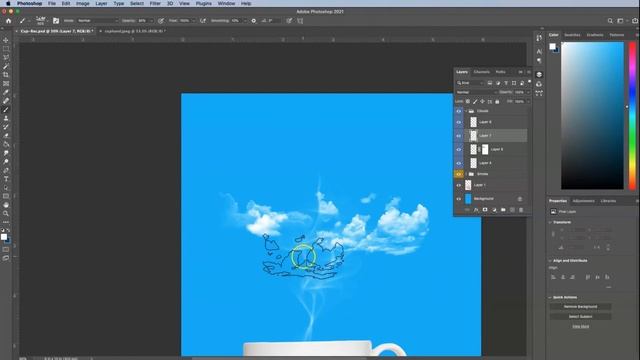Image resolution: width=640 pixels, height=360 pixels.
Task: Pick a color in the color field
Action: pos(592,116)
